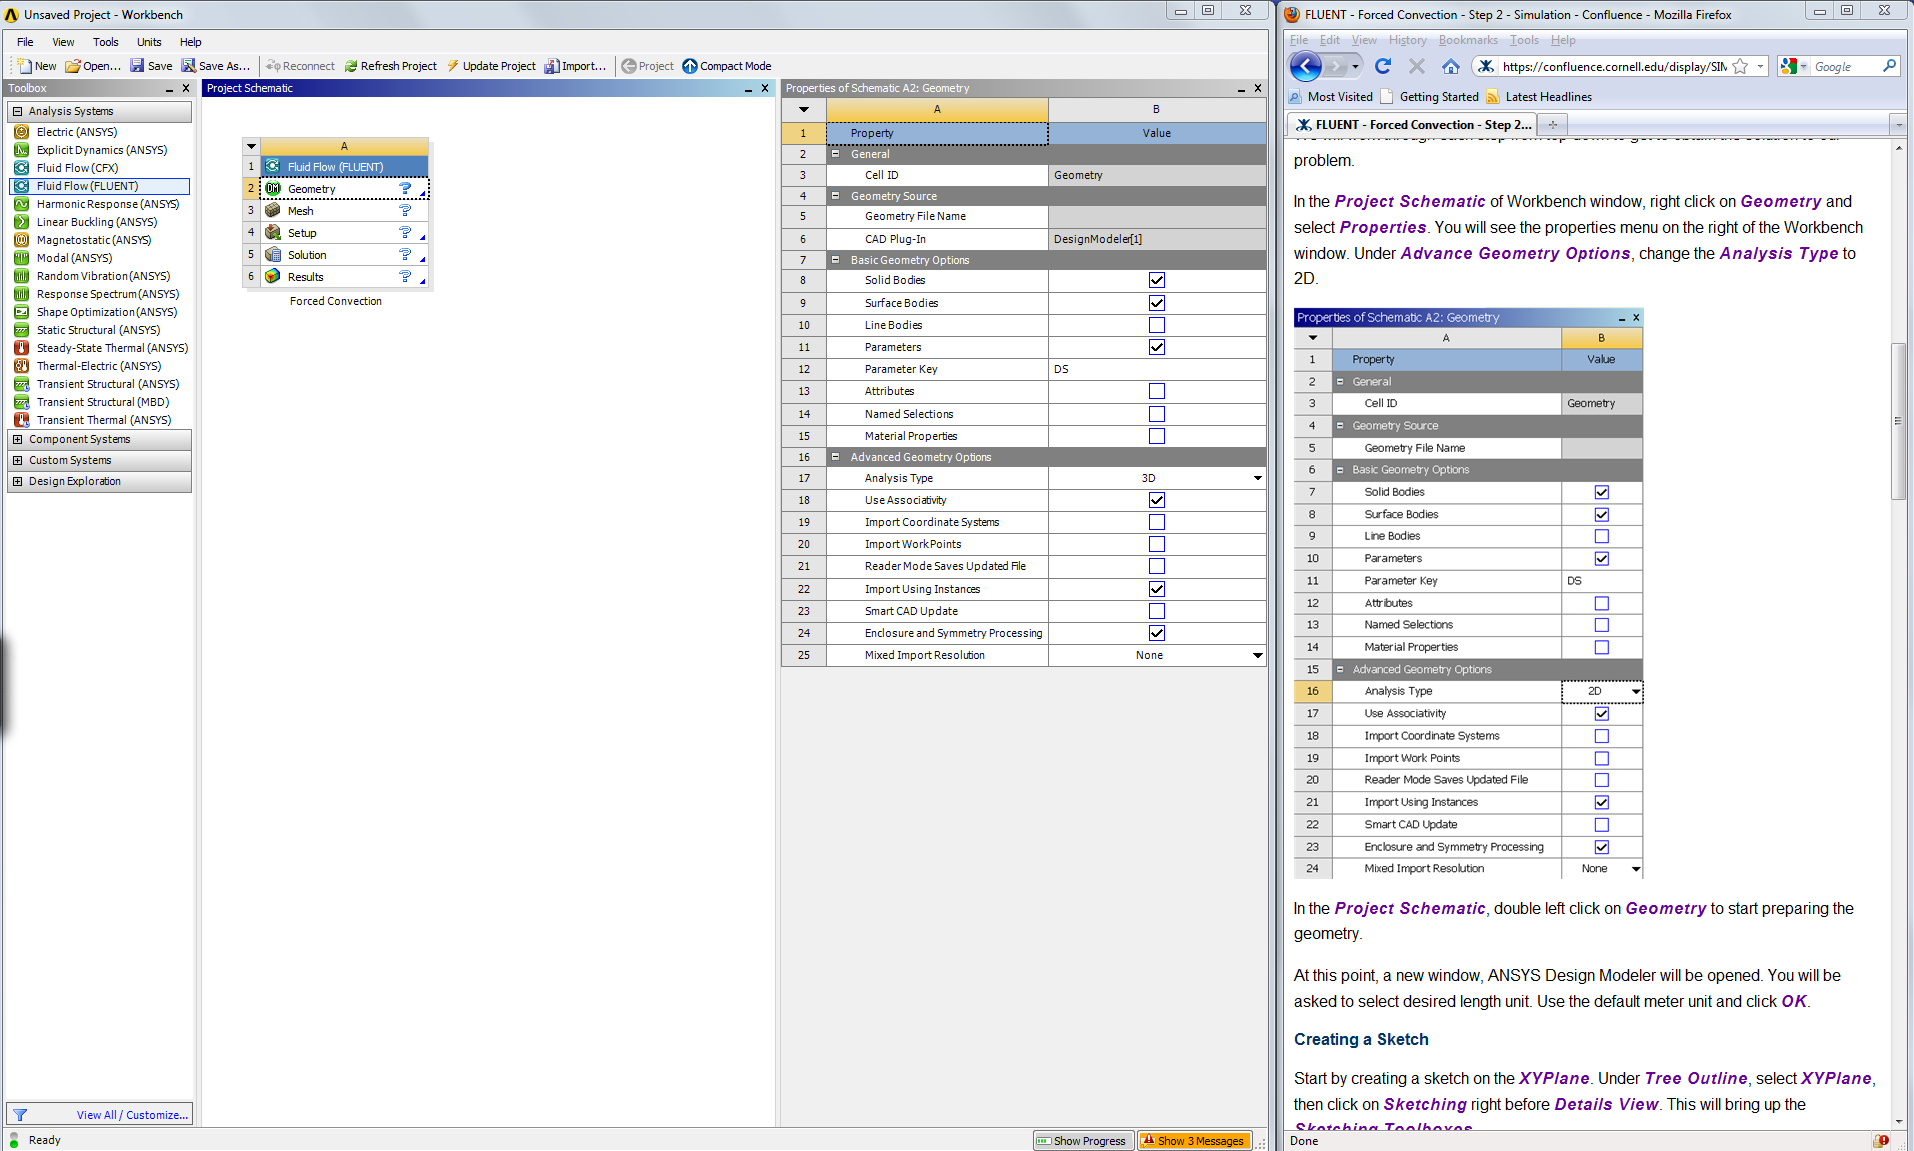Collapse the Basic Geometry Options section

tap(836, 260)
